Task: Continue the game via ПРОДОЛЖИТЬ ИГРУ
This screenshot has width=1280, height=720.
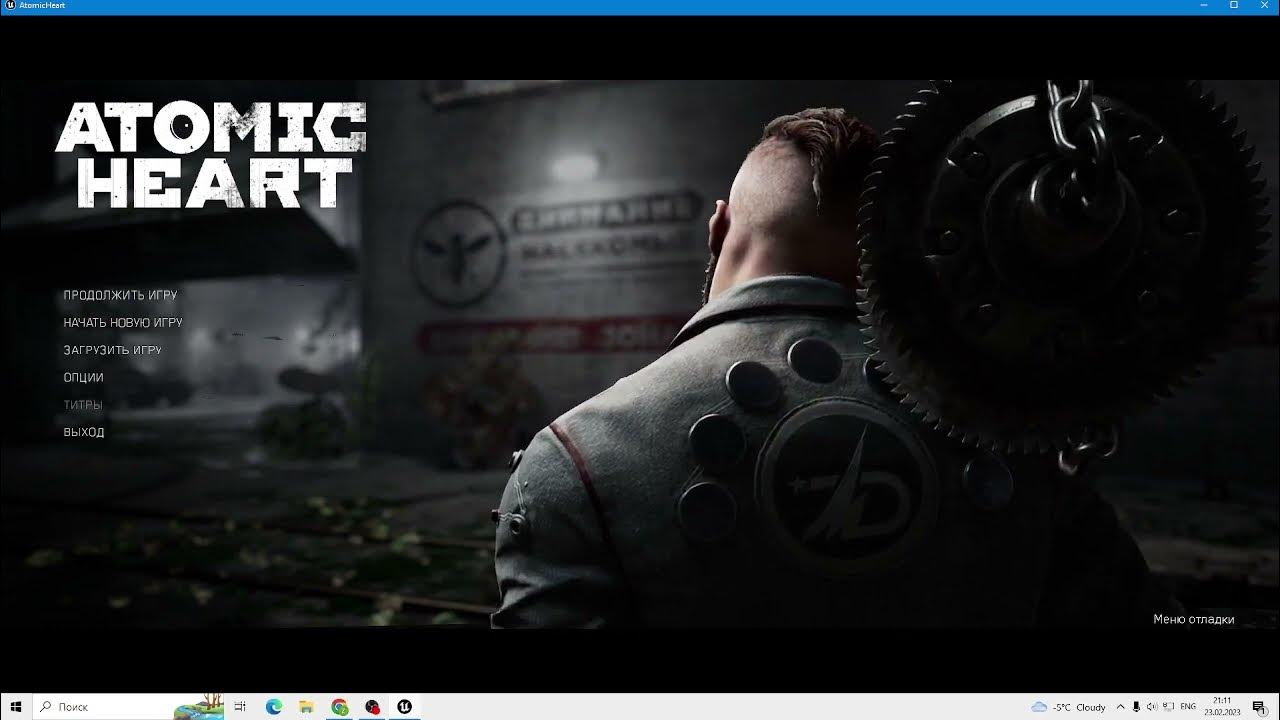Action: 120,295
